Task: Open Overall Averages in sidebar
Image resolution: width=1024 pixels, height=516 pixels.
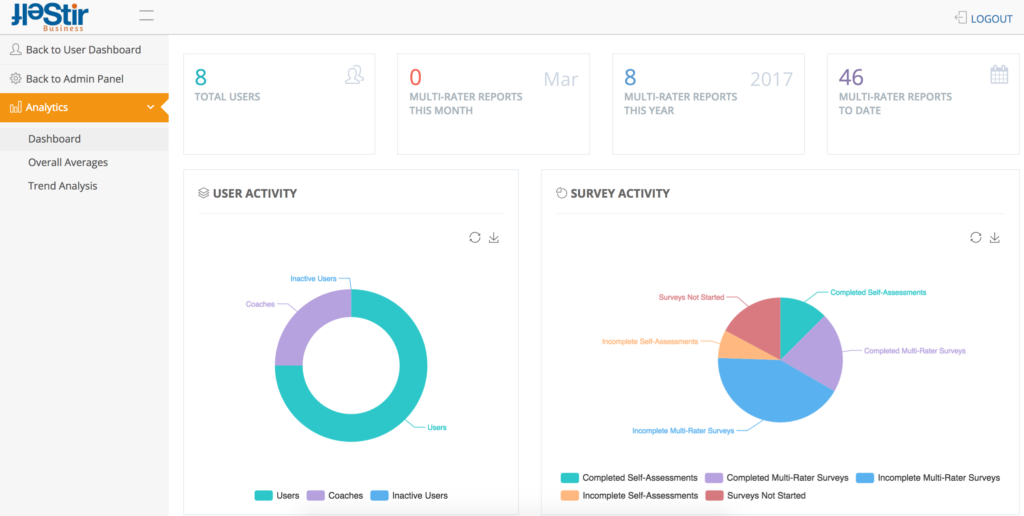Action: click(68, 162)
